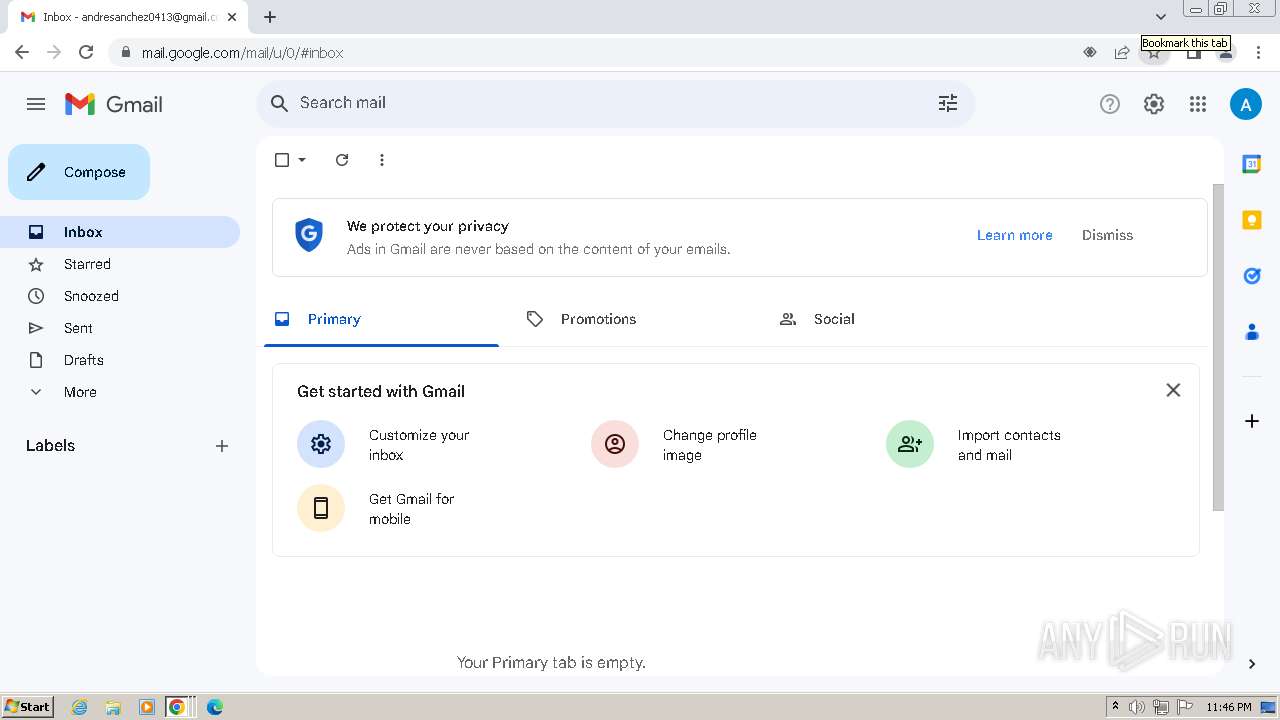Viewport: 1280px width, 720px height.
Task: Close the Get started with Gmail card
Action: 1173,390
